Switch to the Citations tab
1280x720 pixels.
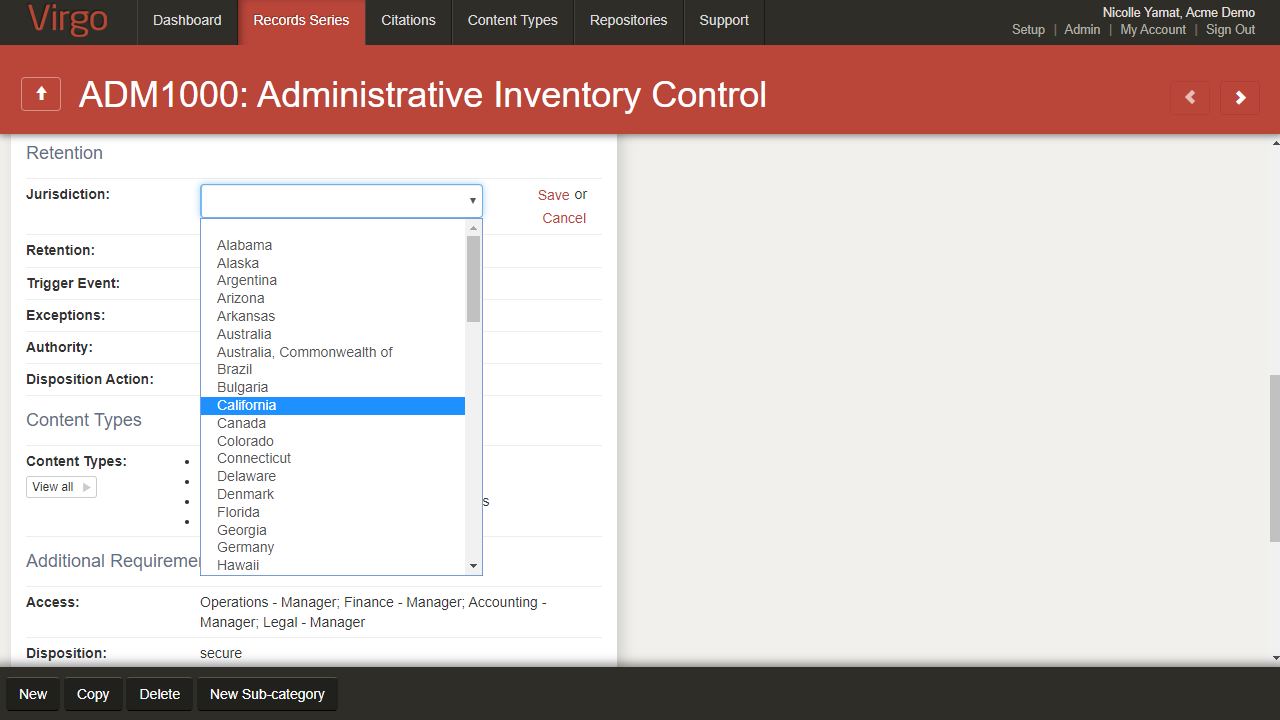click(x=408, y=21)
